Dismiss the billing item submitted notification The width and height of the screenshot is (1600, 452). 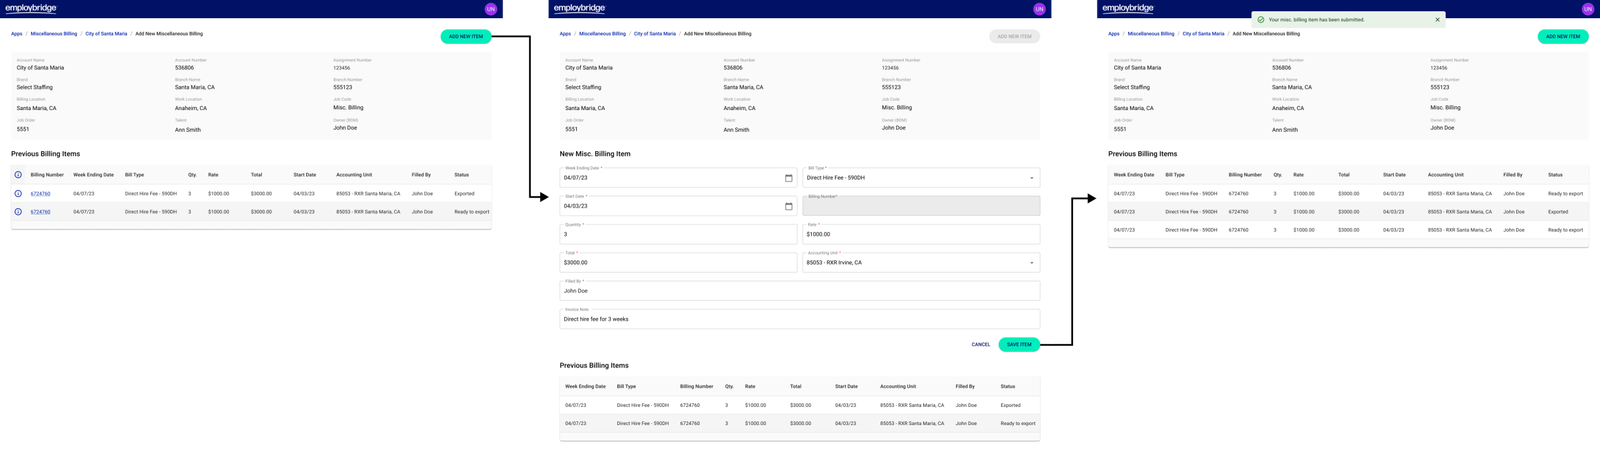tap(1437, 19)
